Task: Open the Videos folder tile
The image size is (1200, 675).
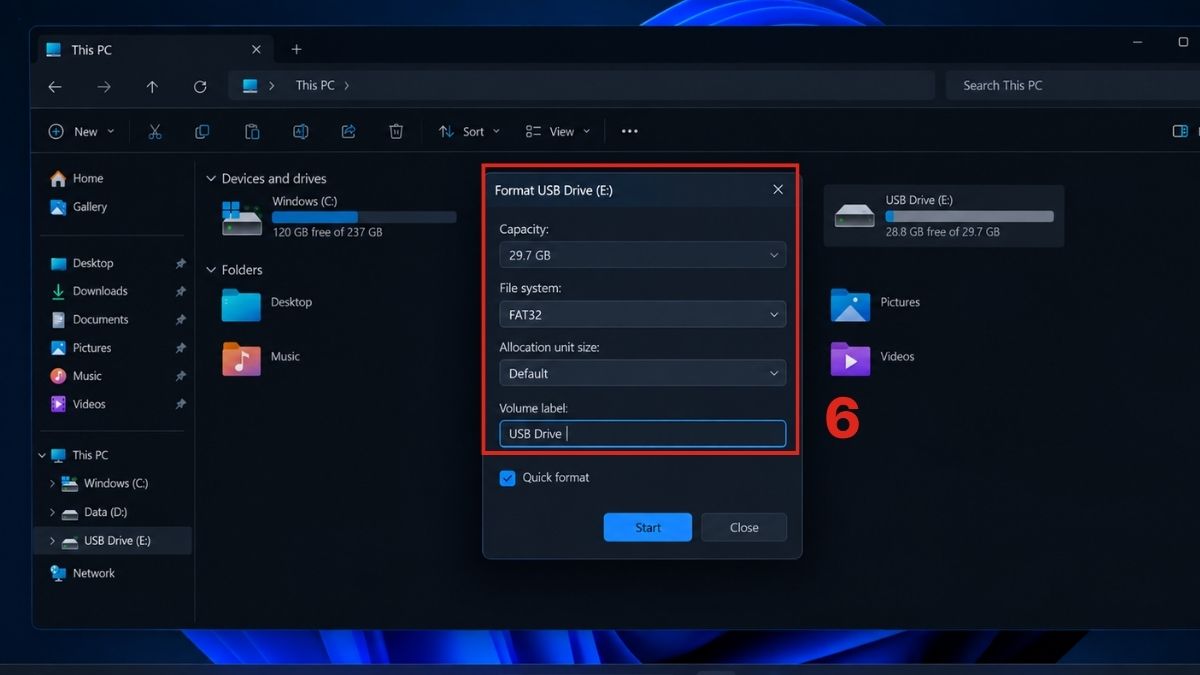Action: coord(873,357)
